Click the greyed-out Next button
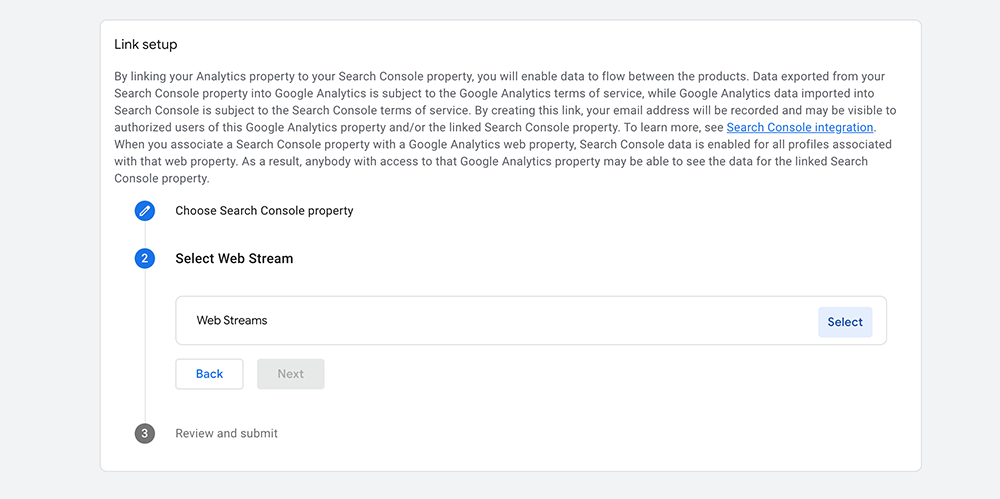 point(290,374)
